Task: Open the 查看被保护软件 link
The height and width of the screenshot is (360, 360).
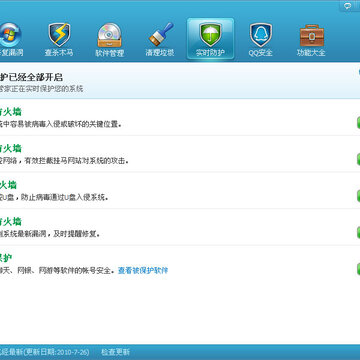Action: (143, 270)
